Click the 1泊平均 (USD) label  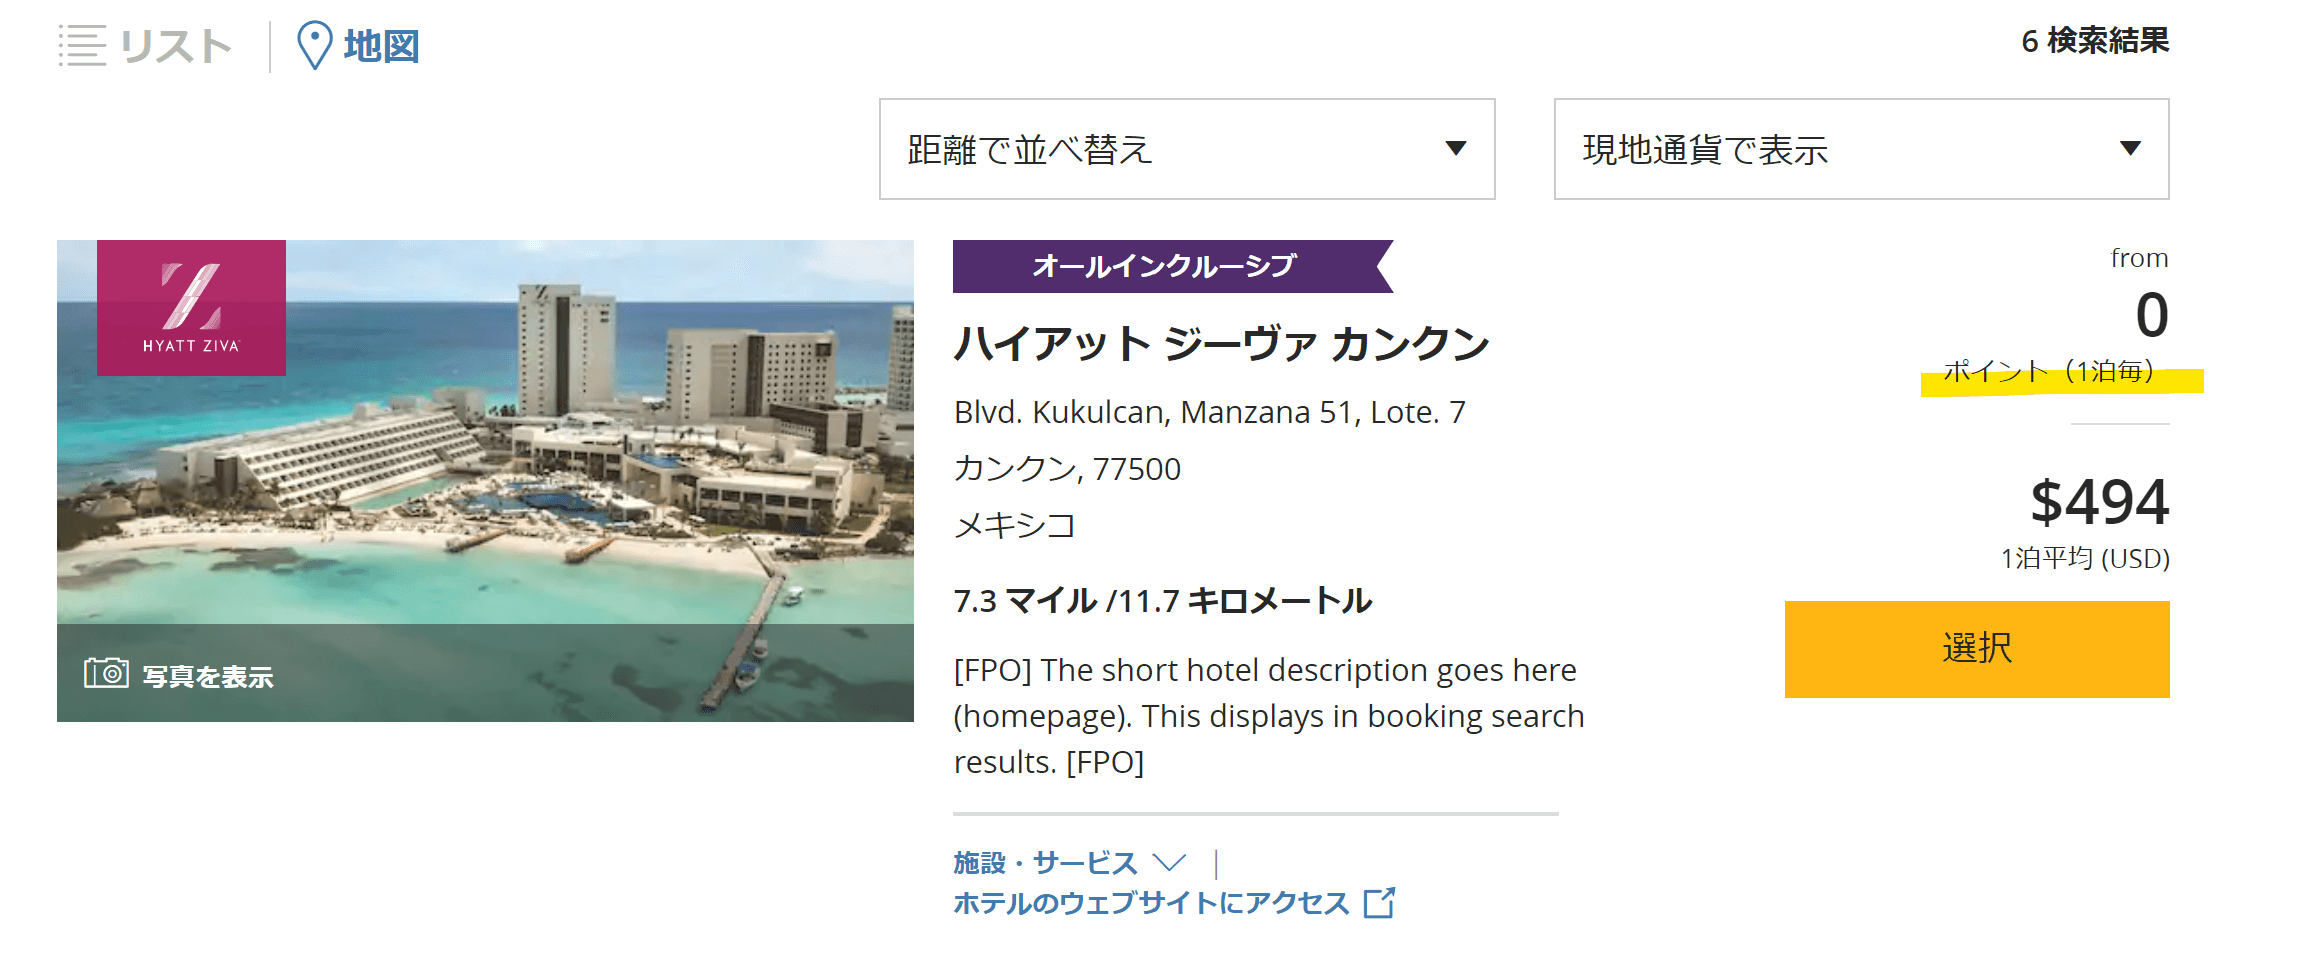(x=2085, y=558)
